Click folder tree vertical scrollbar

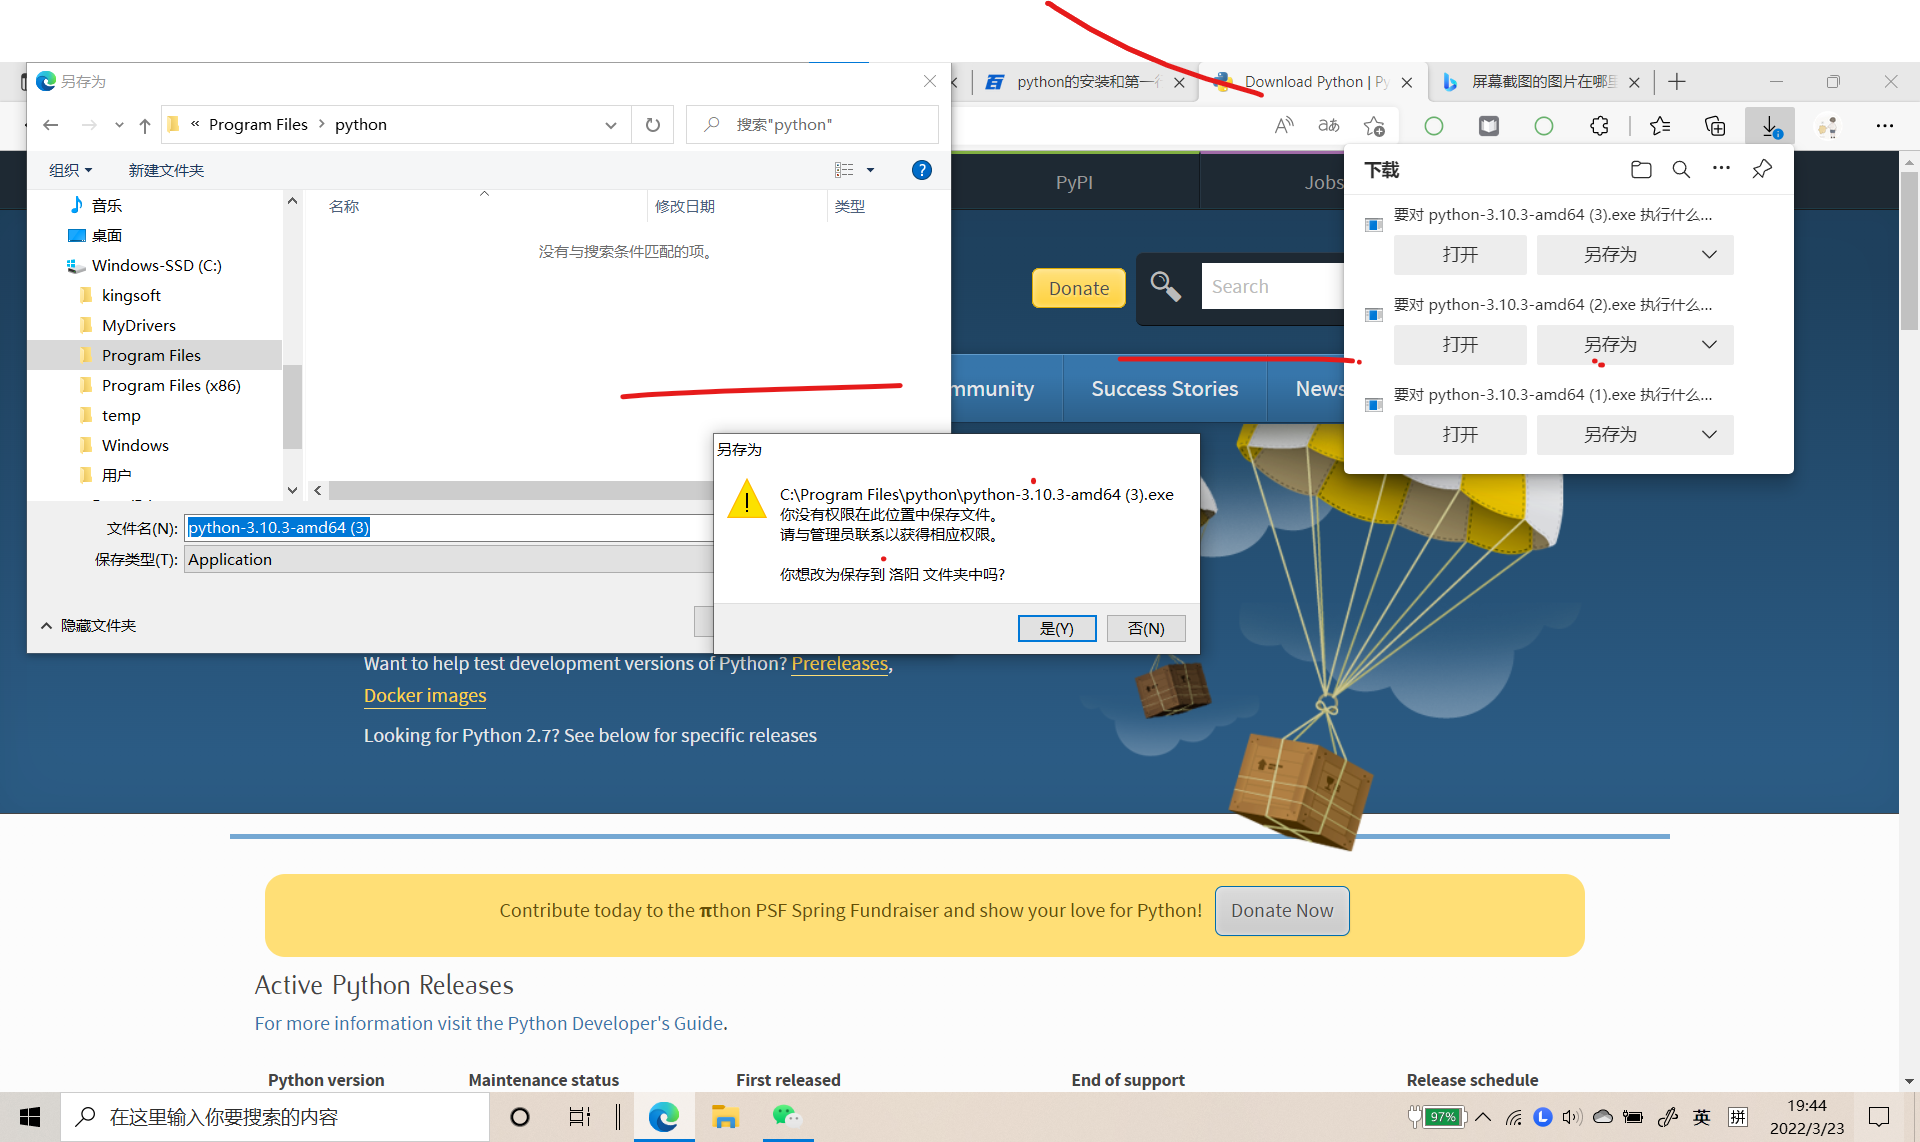[x=292, y=405]
